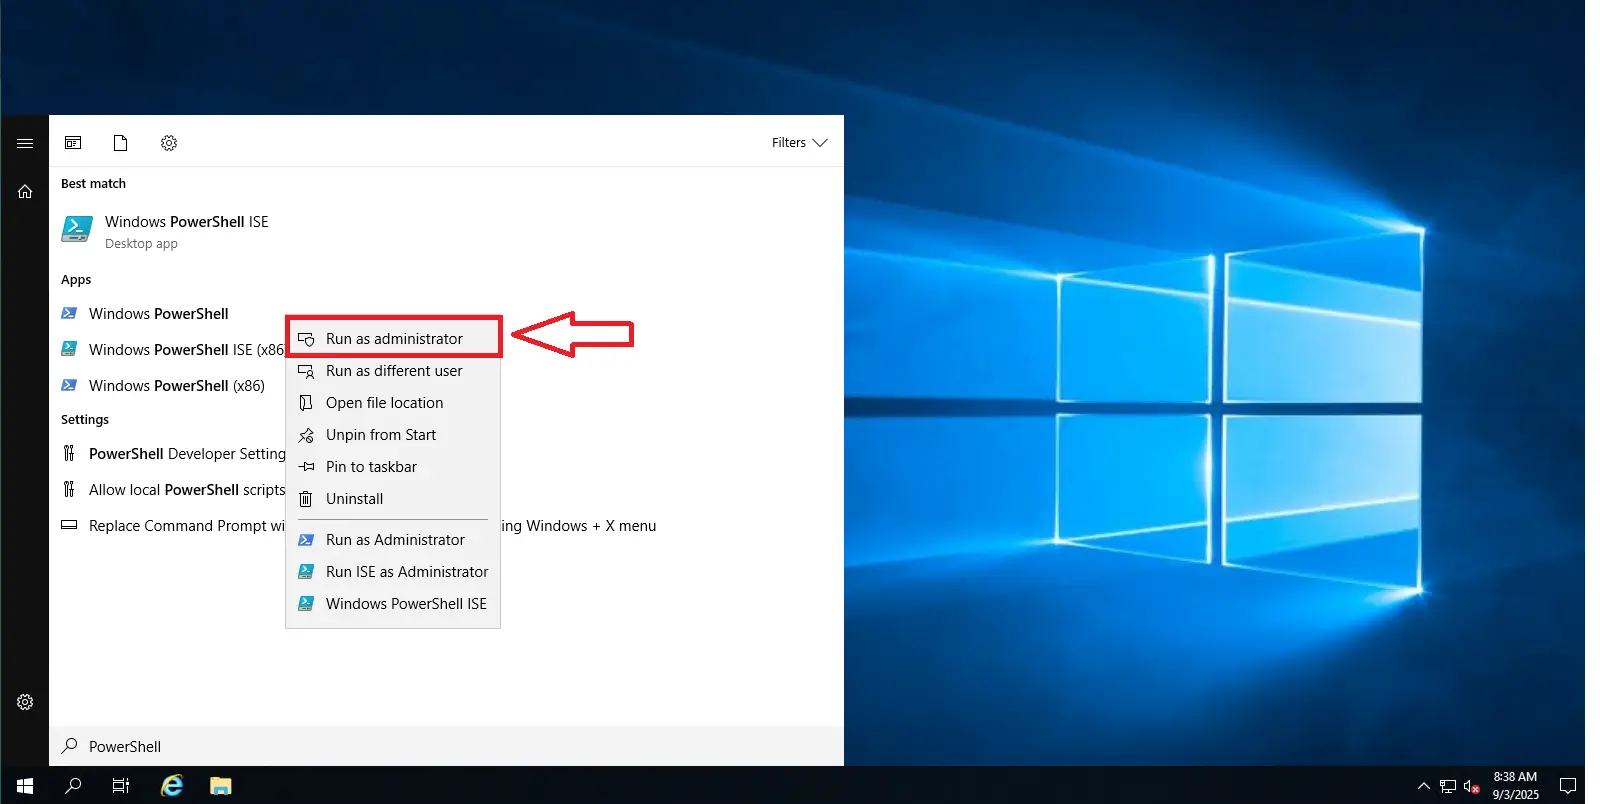
Task: Choose Uninstall from the context menu
Action: [354, 499]
